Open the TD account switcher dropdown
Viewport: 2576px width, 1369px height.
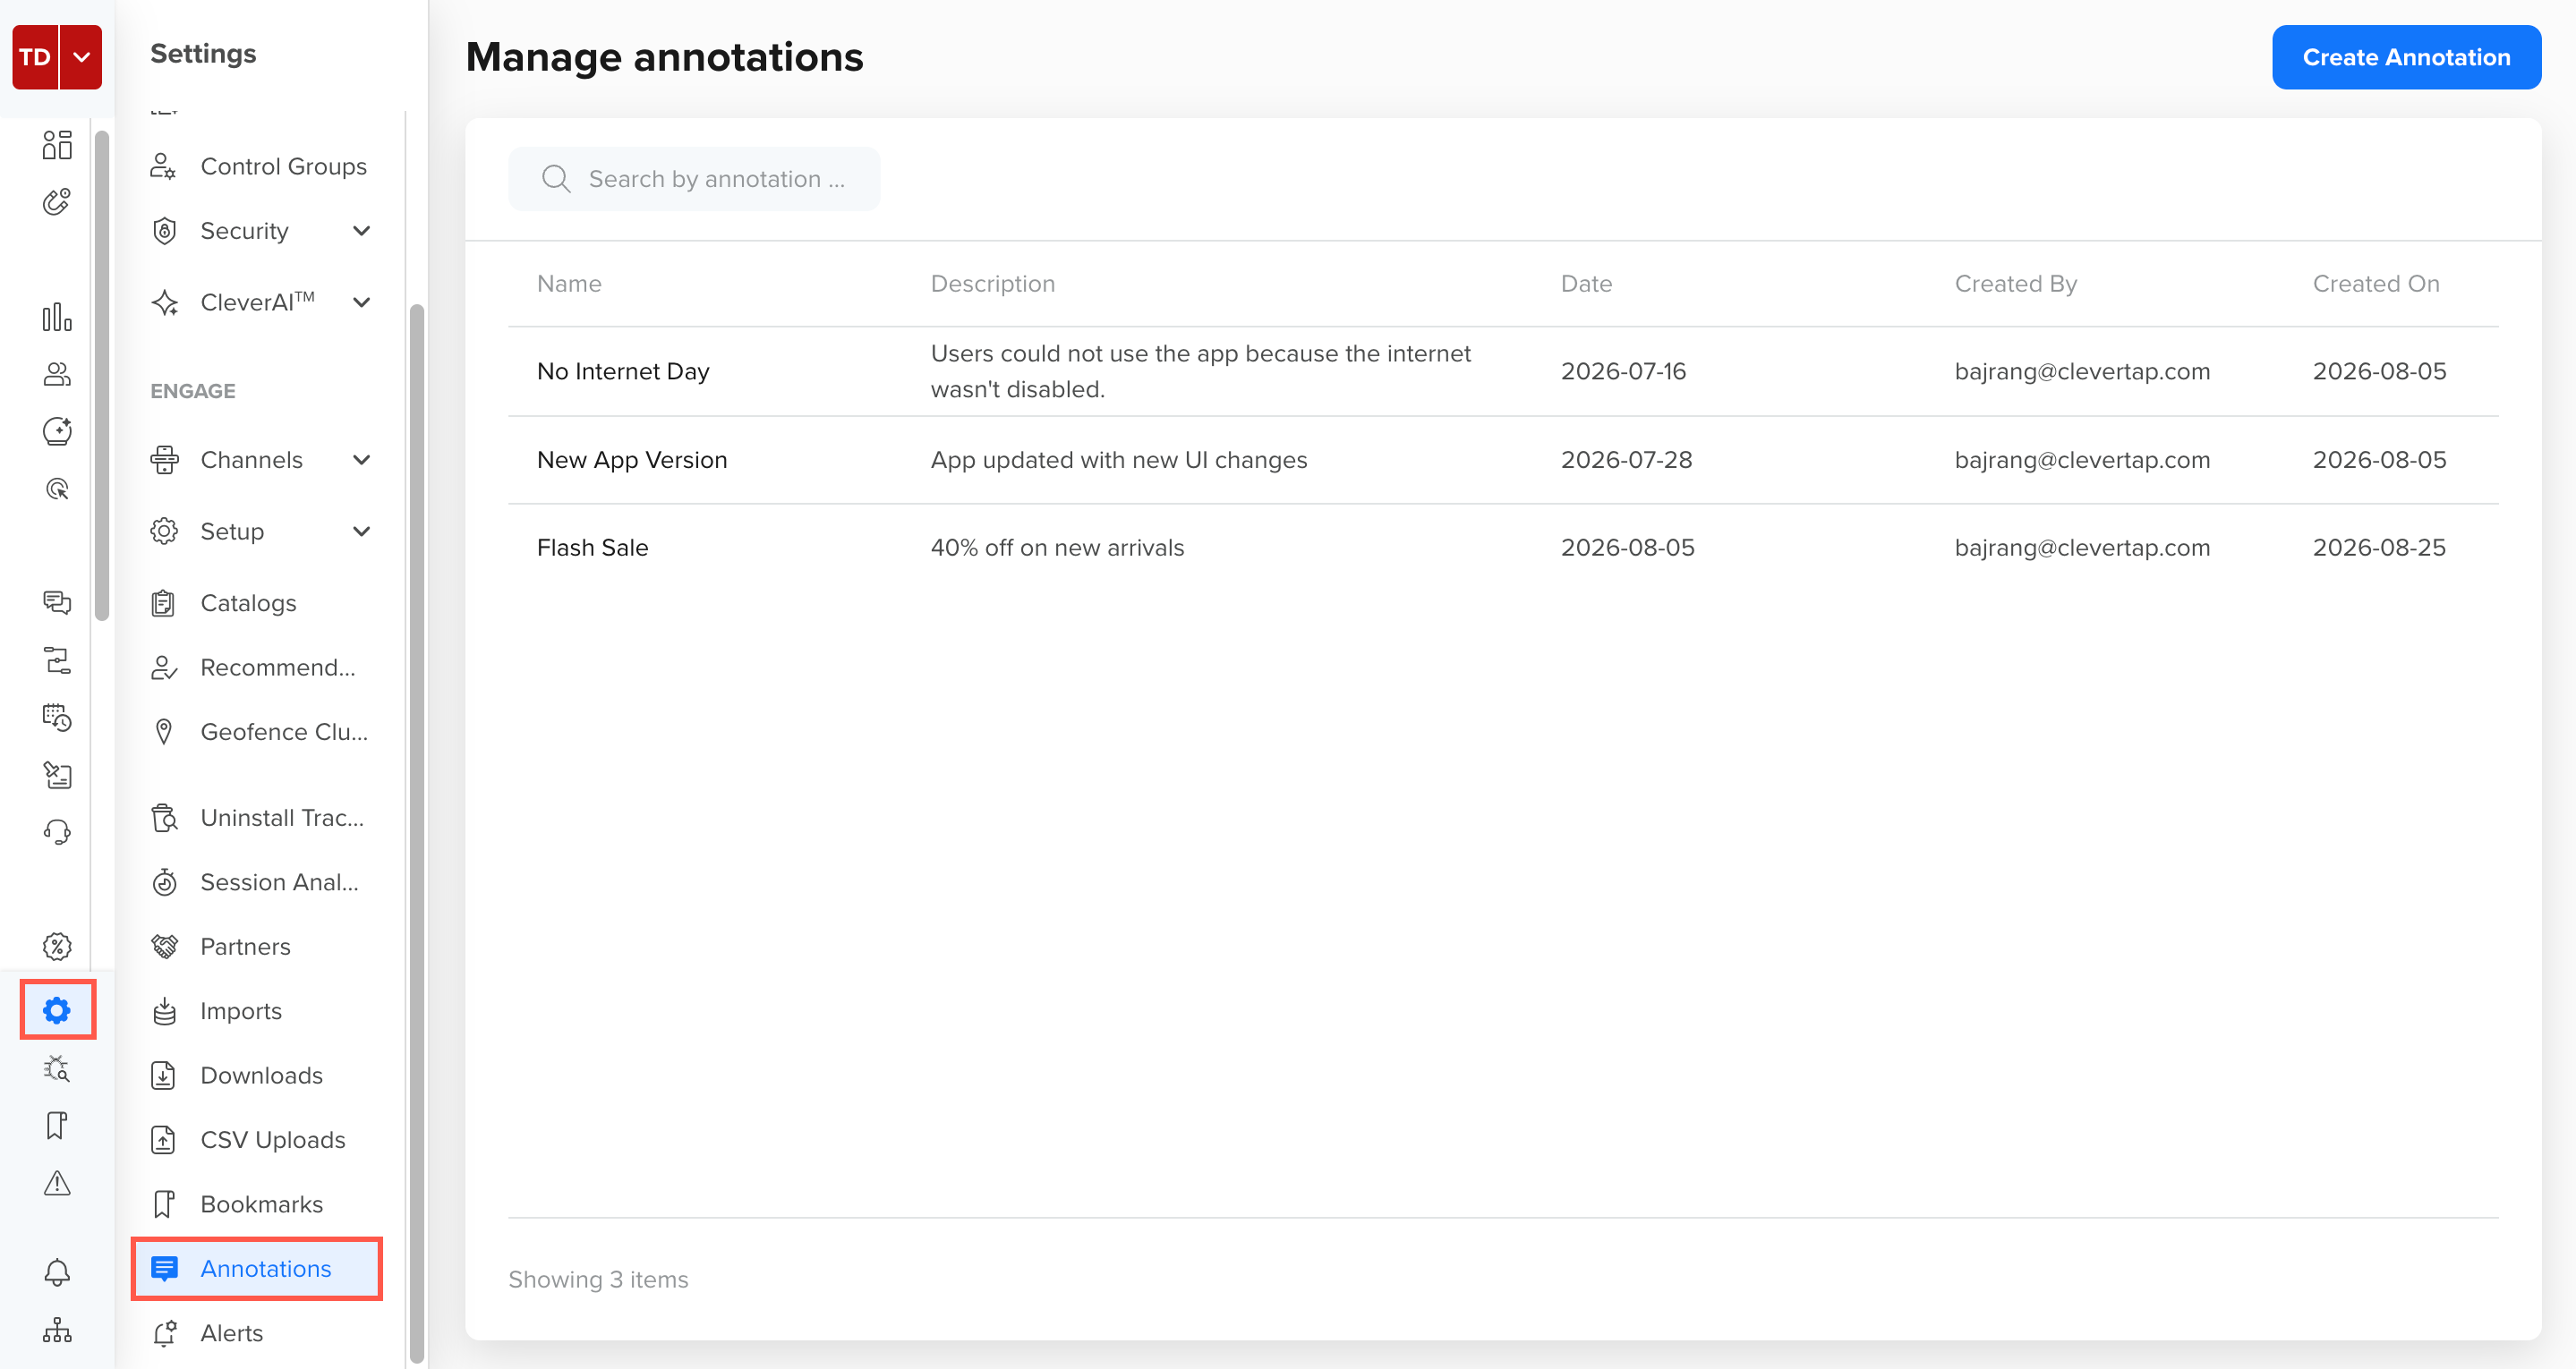tap(81, 57)
